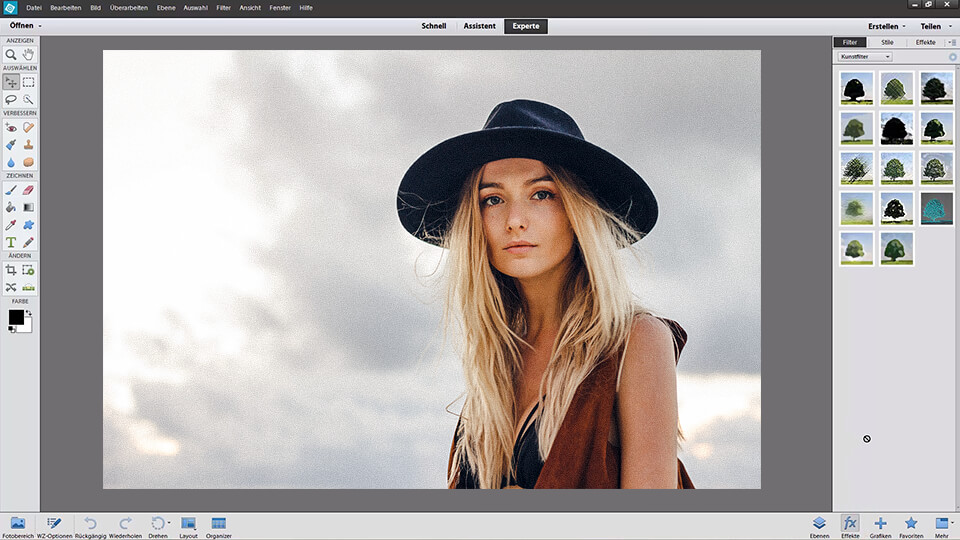
Task: Select the Rectangular Marquee tool
Action: (28, 82)
